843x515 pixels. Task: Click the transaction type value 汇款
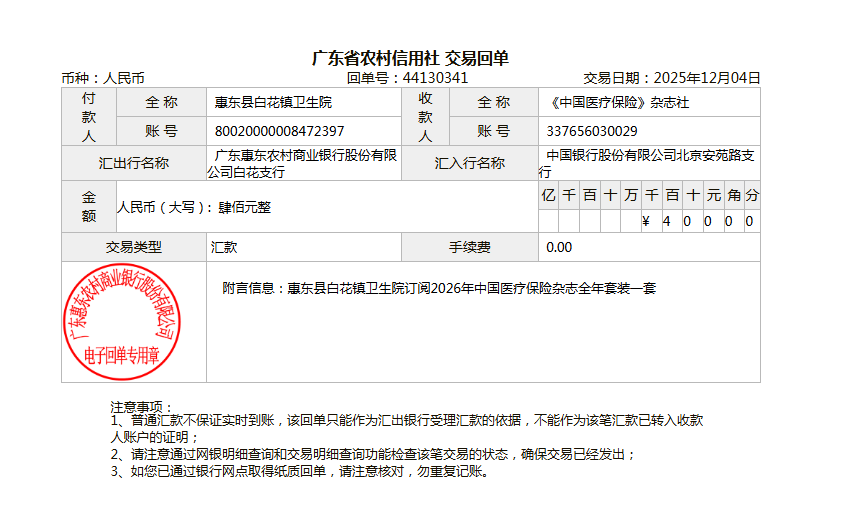[x=224, y=247]
